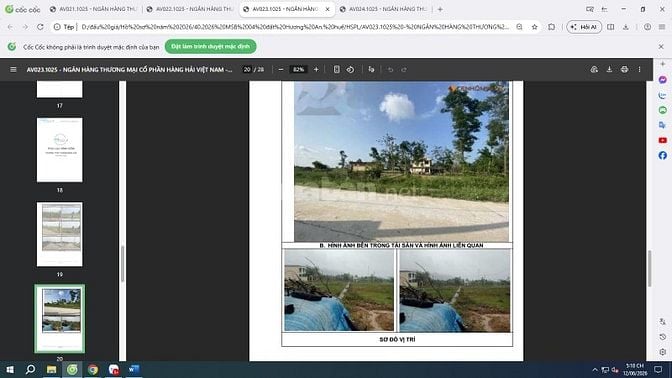Viewport: 672px width, 378px height.
Task: Open the PDF more options menu
Action: (639, 69)
